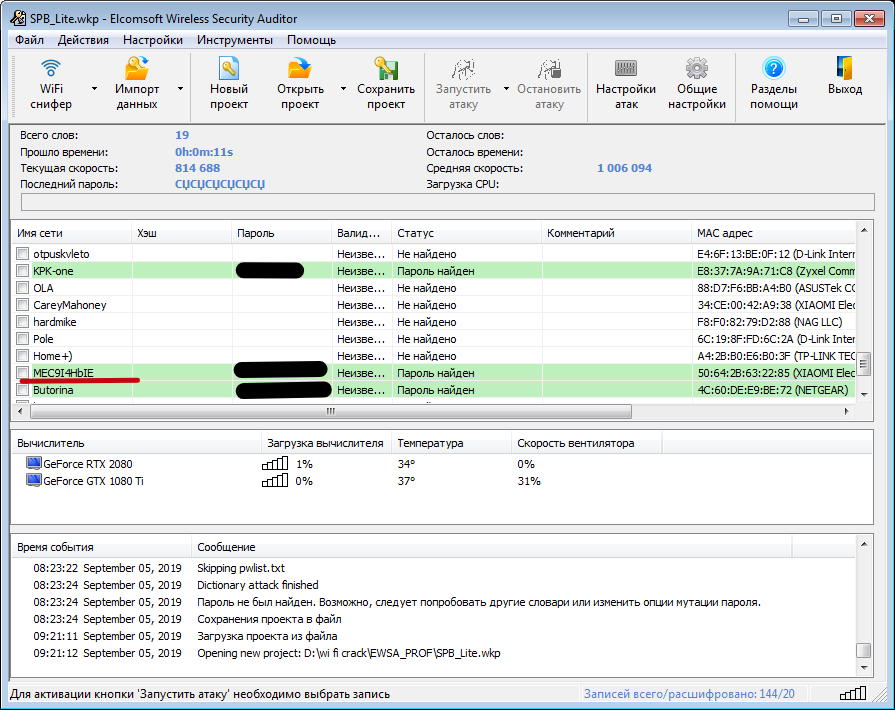Screen dimensions: 895x710
Task: Open the Действия menu
Action: (83, 40)
